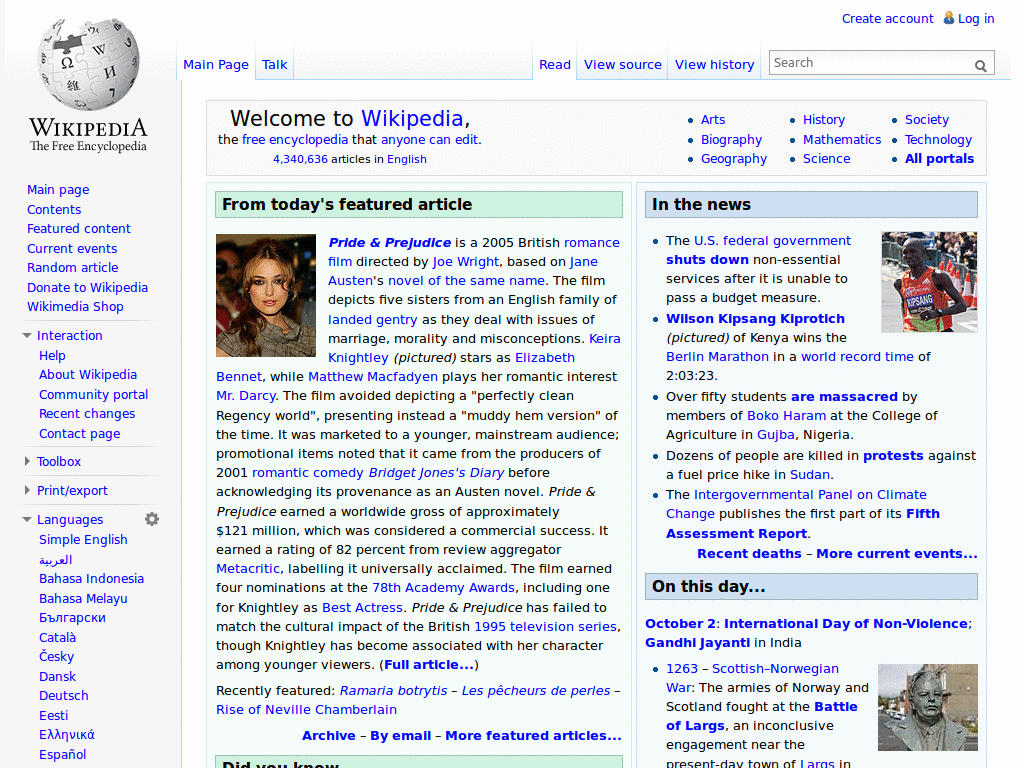Select the View source tab
The image size is (1024, 768).
pyautogui.click(x=622, y=65)
